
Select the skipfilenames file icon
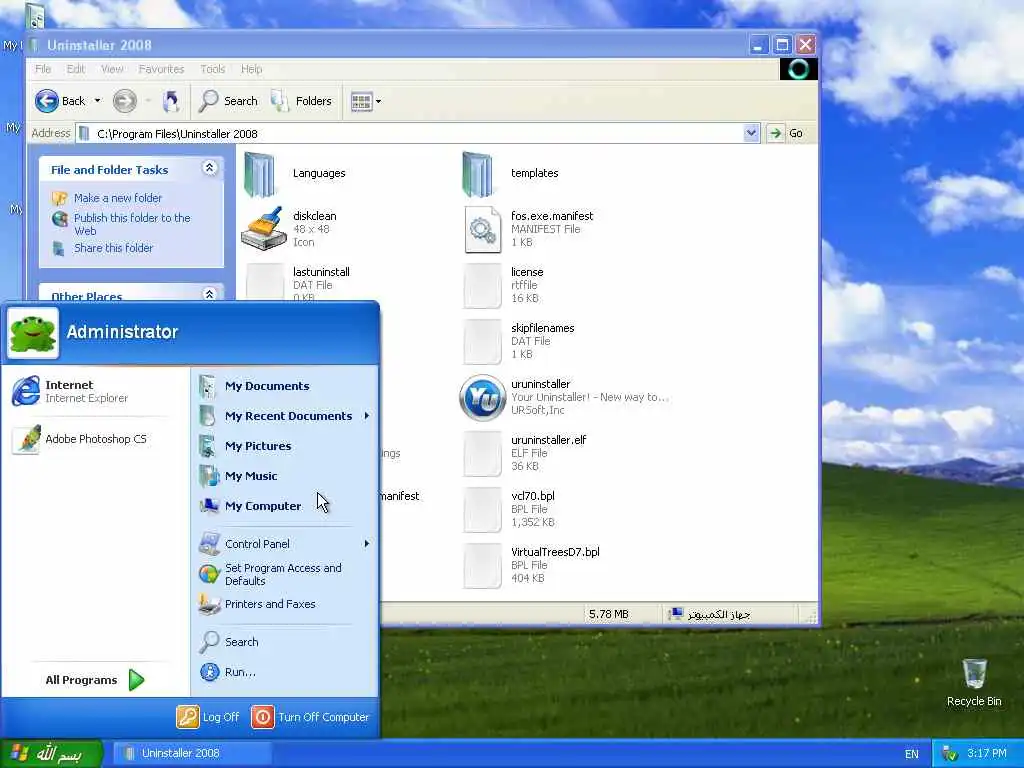tap(482, 342)
